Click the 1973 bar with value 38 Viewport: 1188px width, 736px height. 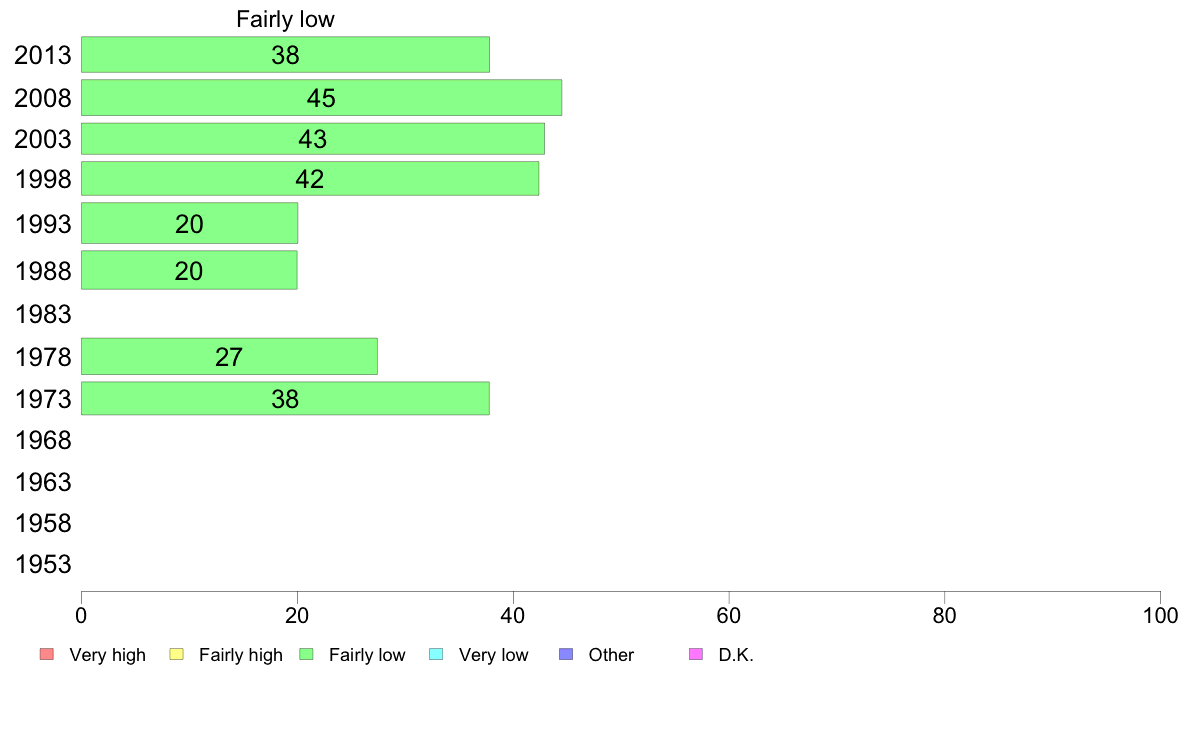click(285, 399)
